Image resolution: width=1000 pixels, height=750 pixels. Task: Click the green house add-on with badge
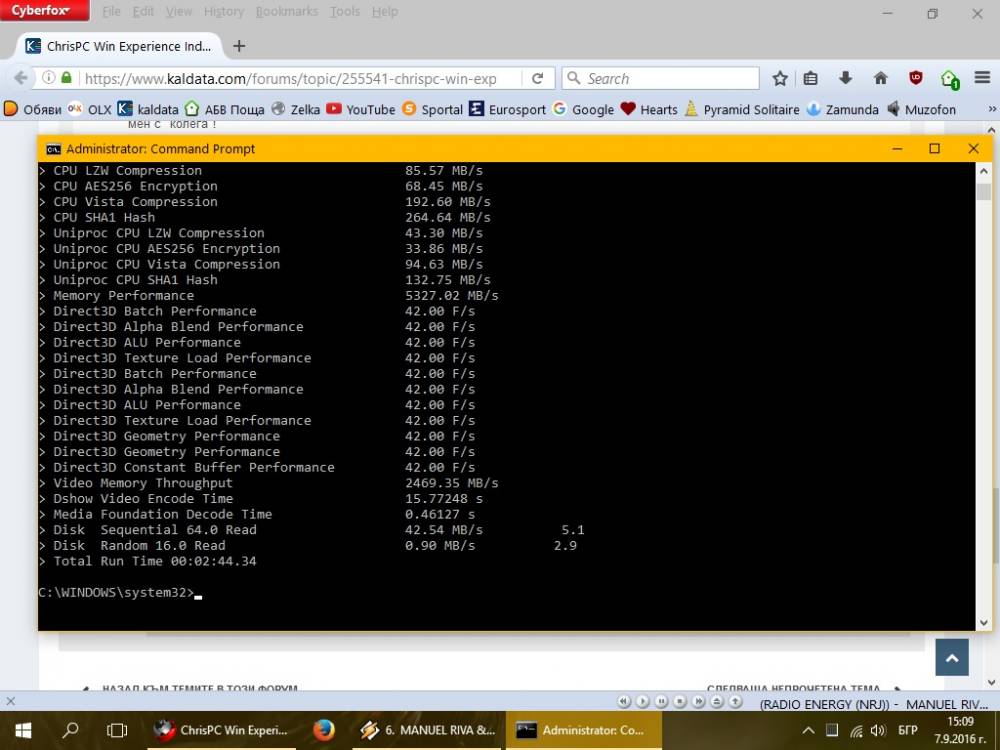950,79
